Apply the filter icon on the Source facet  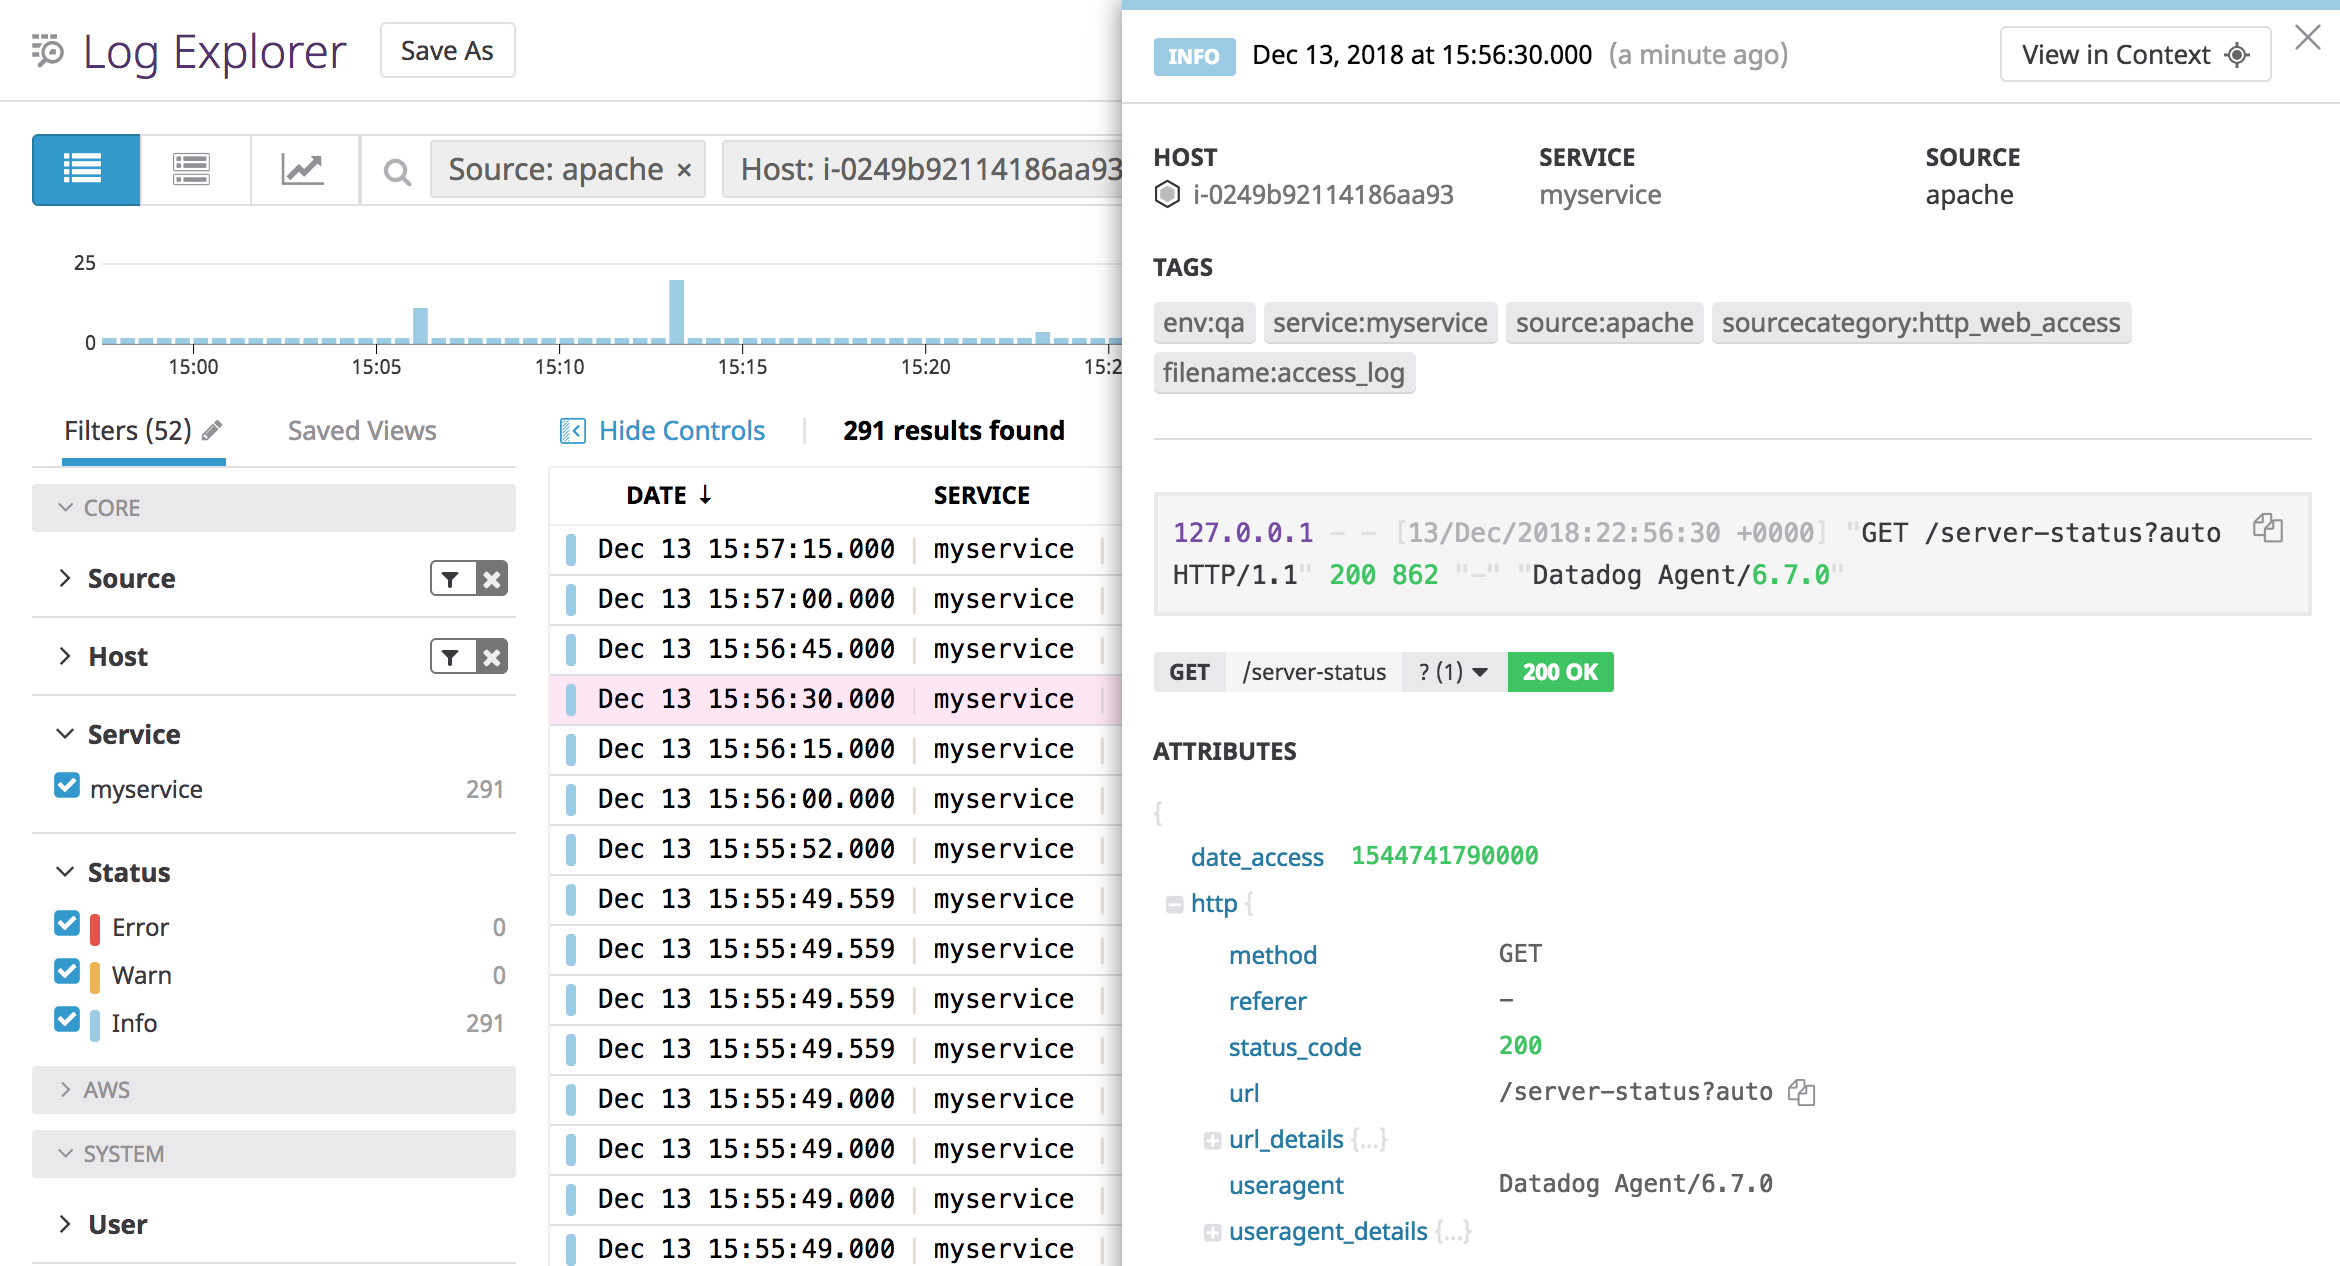point(449,578)
